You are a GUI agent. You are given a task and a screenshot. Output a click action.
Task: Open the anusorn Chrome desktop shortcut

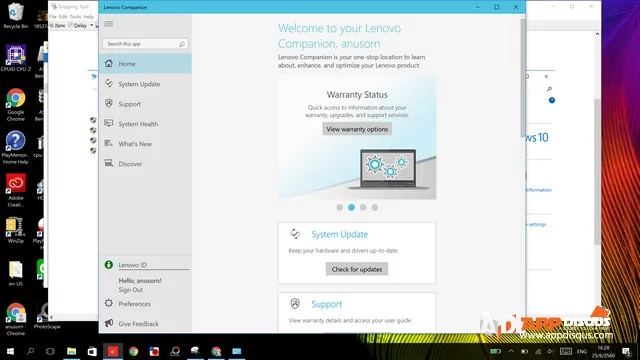click(16, 319)
